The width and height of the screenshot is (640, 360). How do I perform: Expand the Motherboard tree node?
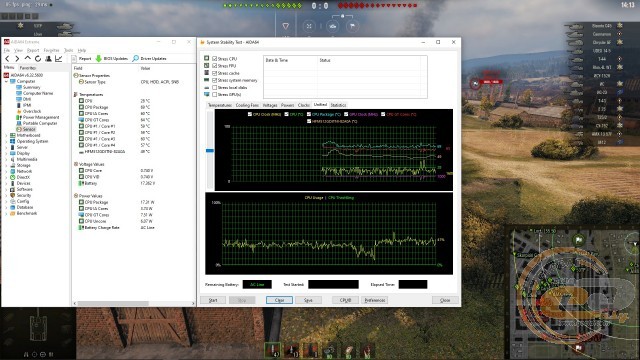click(7, 135)
